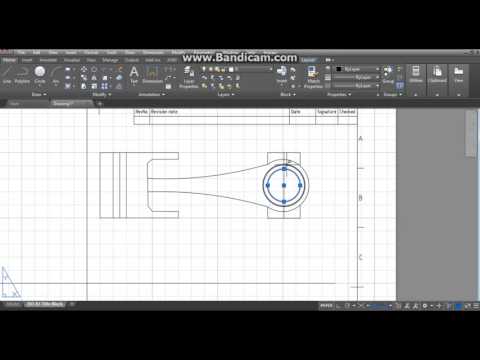Activate the Circle tool
Image resolution: width=480 pixels, height=360 pixels.
40,75
